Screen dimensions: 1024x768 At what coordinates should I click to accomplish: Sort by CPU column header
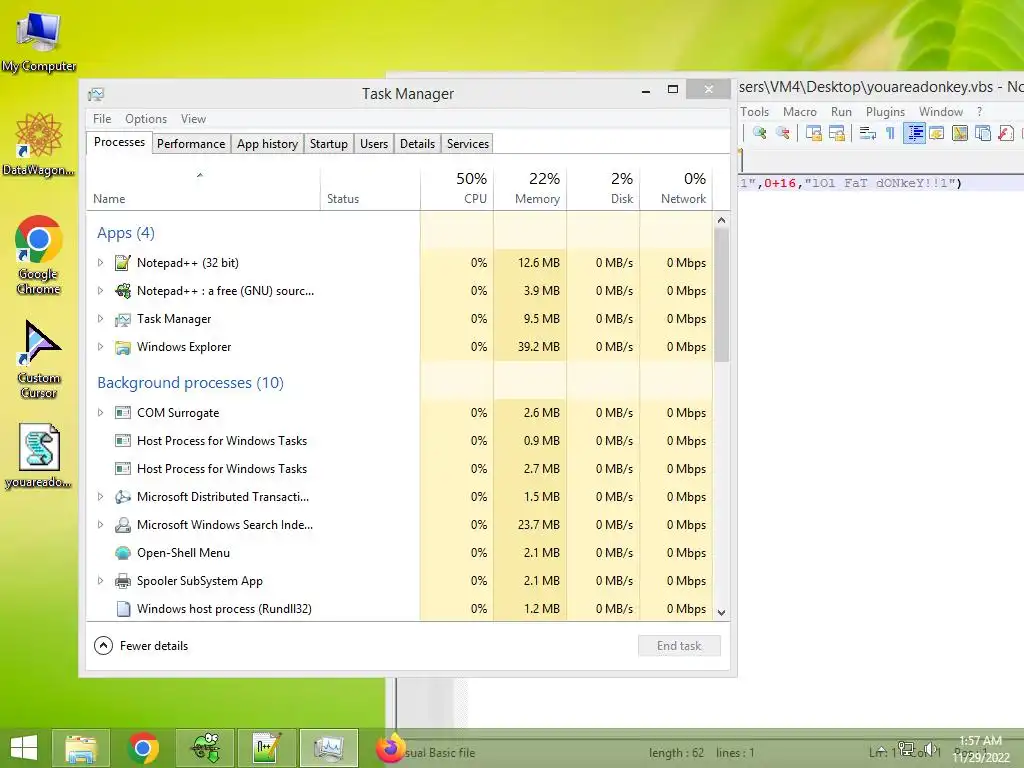click(x=456, y=189)
